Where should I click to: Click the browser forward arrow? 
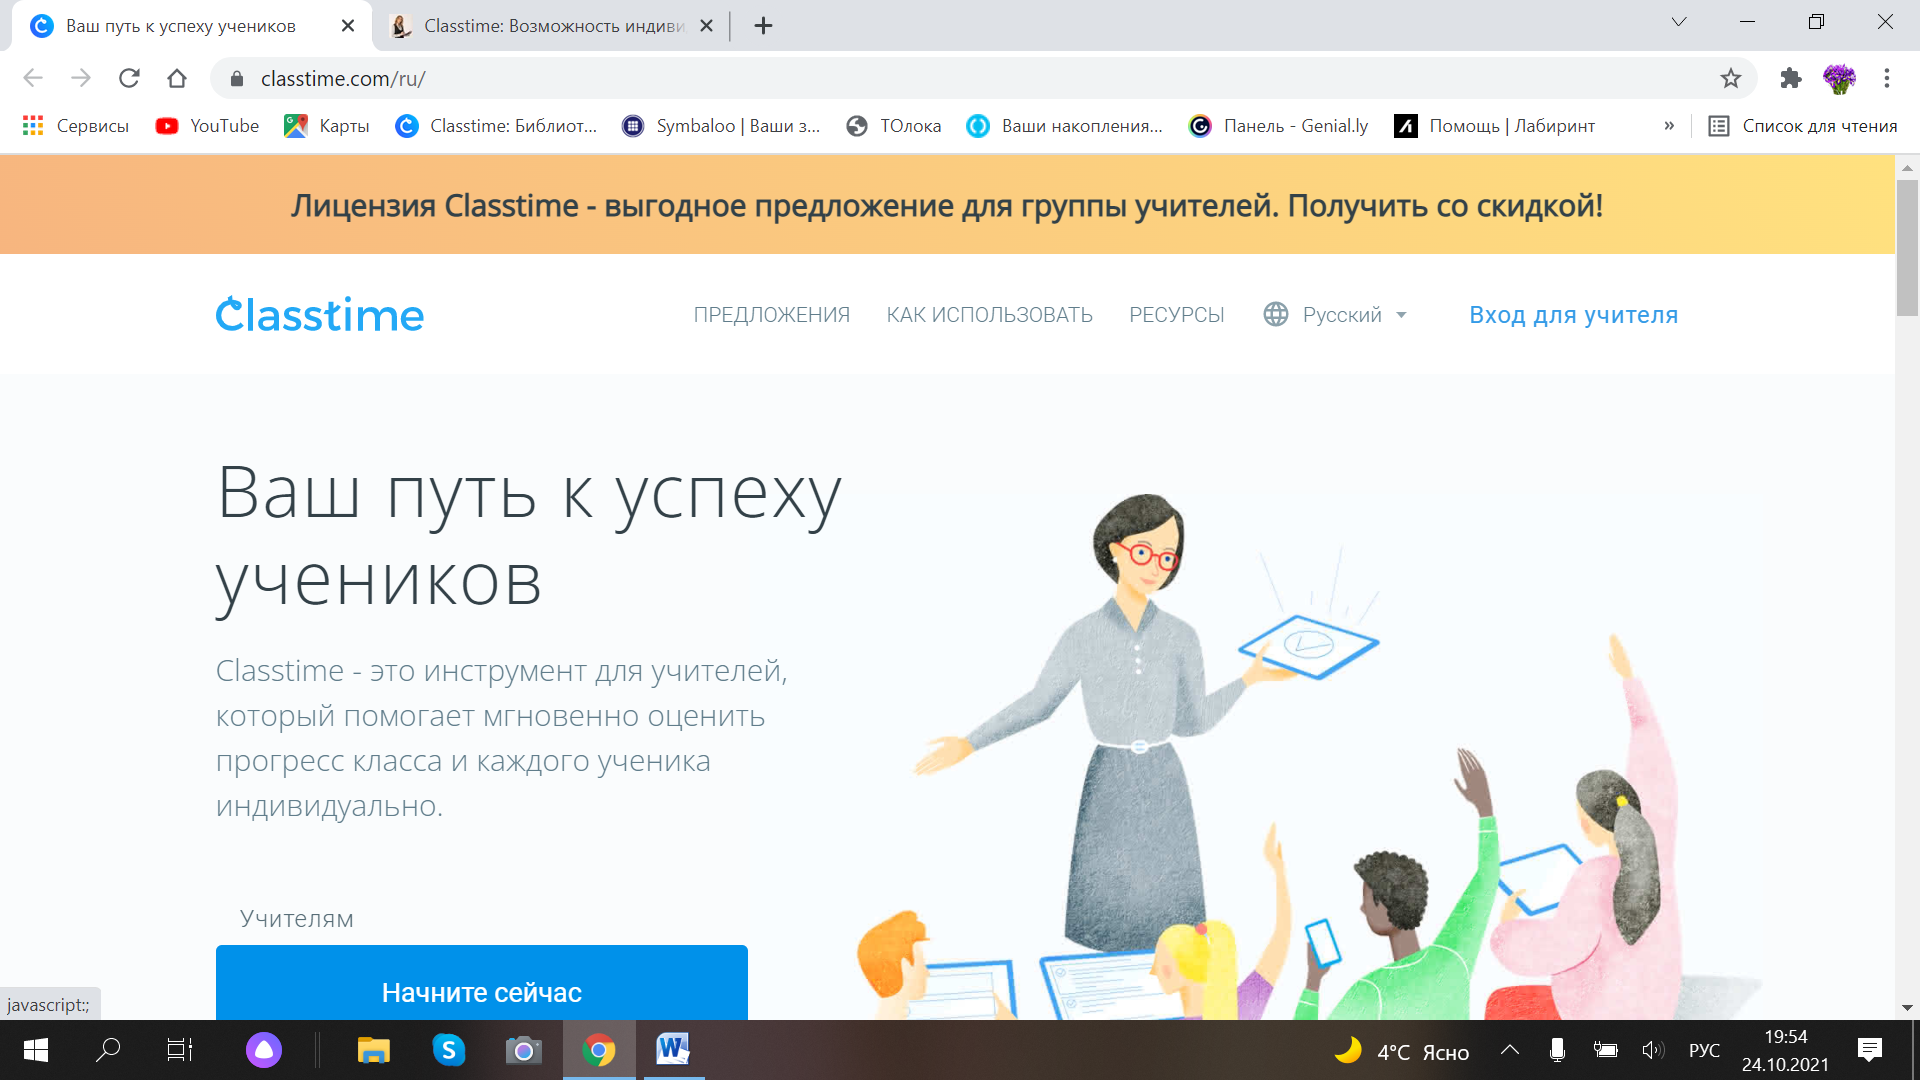click(x=81, y=78)
